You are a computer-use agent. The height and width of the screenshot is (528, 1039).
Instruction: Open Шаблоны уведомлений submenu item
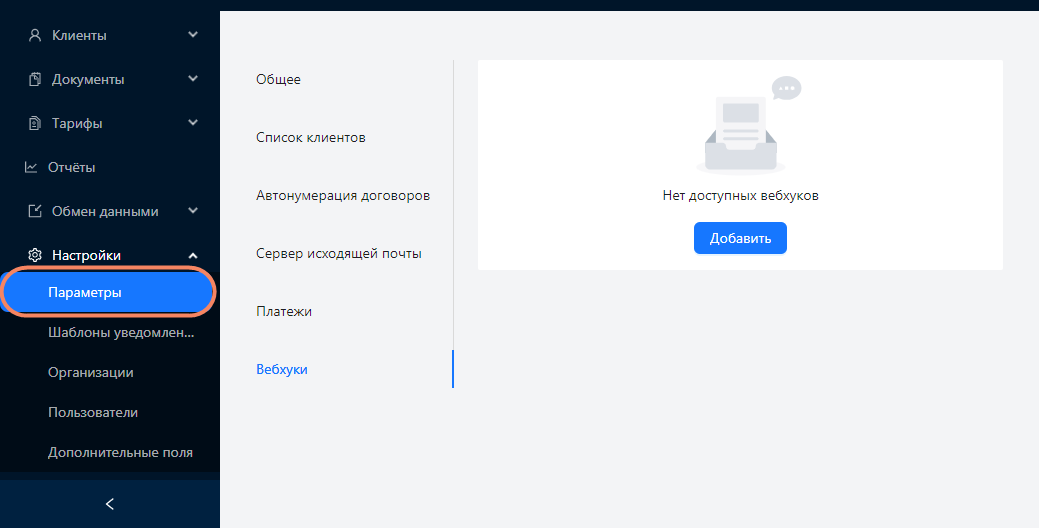[x=121, y=333]
